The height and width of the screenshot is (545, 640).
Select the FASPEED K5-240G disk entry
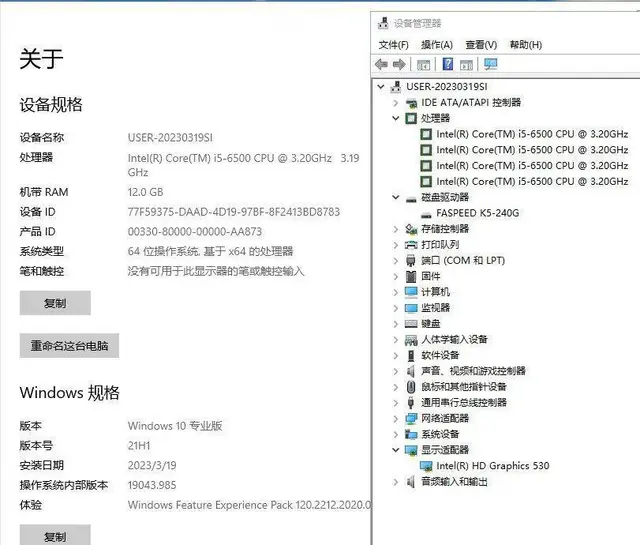478,213
